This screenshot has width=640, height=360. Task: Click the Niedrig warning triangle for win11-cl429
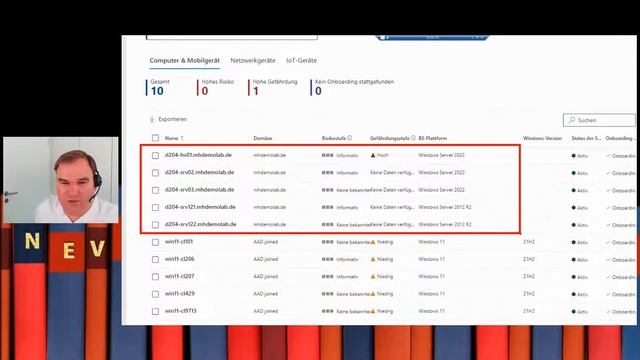pyautogui.click(x=373, y=293)
